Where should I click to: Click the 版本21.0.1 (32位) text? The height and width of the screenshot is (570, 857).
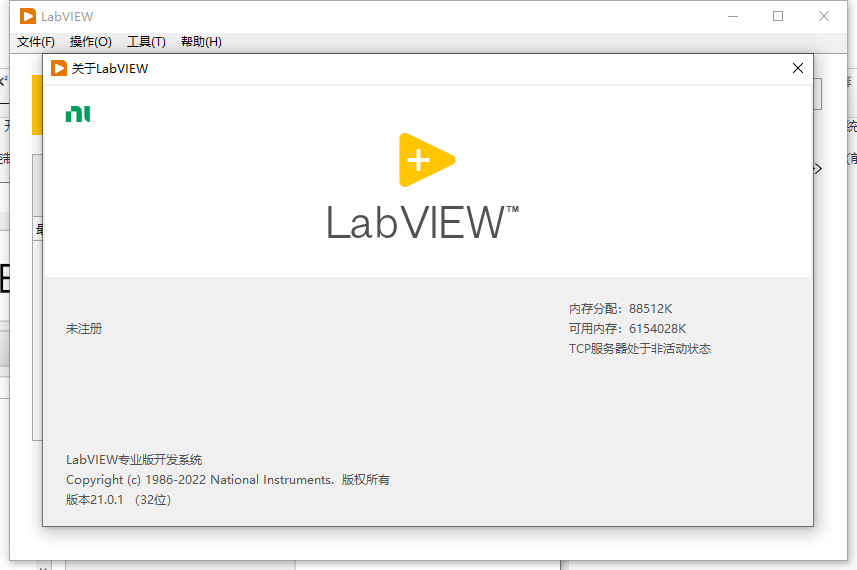pyautogui.click(x=119, y=500)
